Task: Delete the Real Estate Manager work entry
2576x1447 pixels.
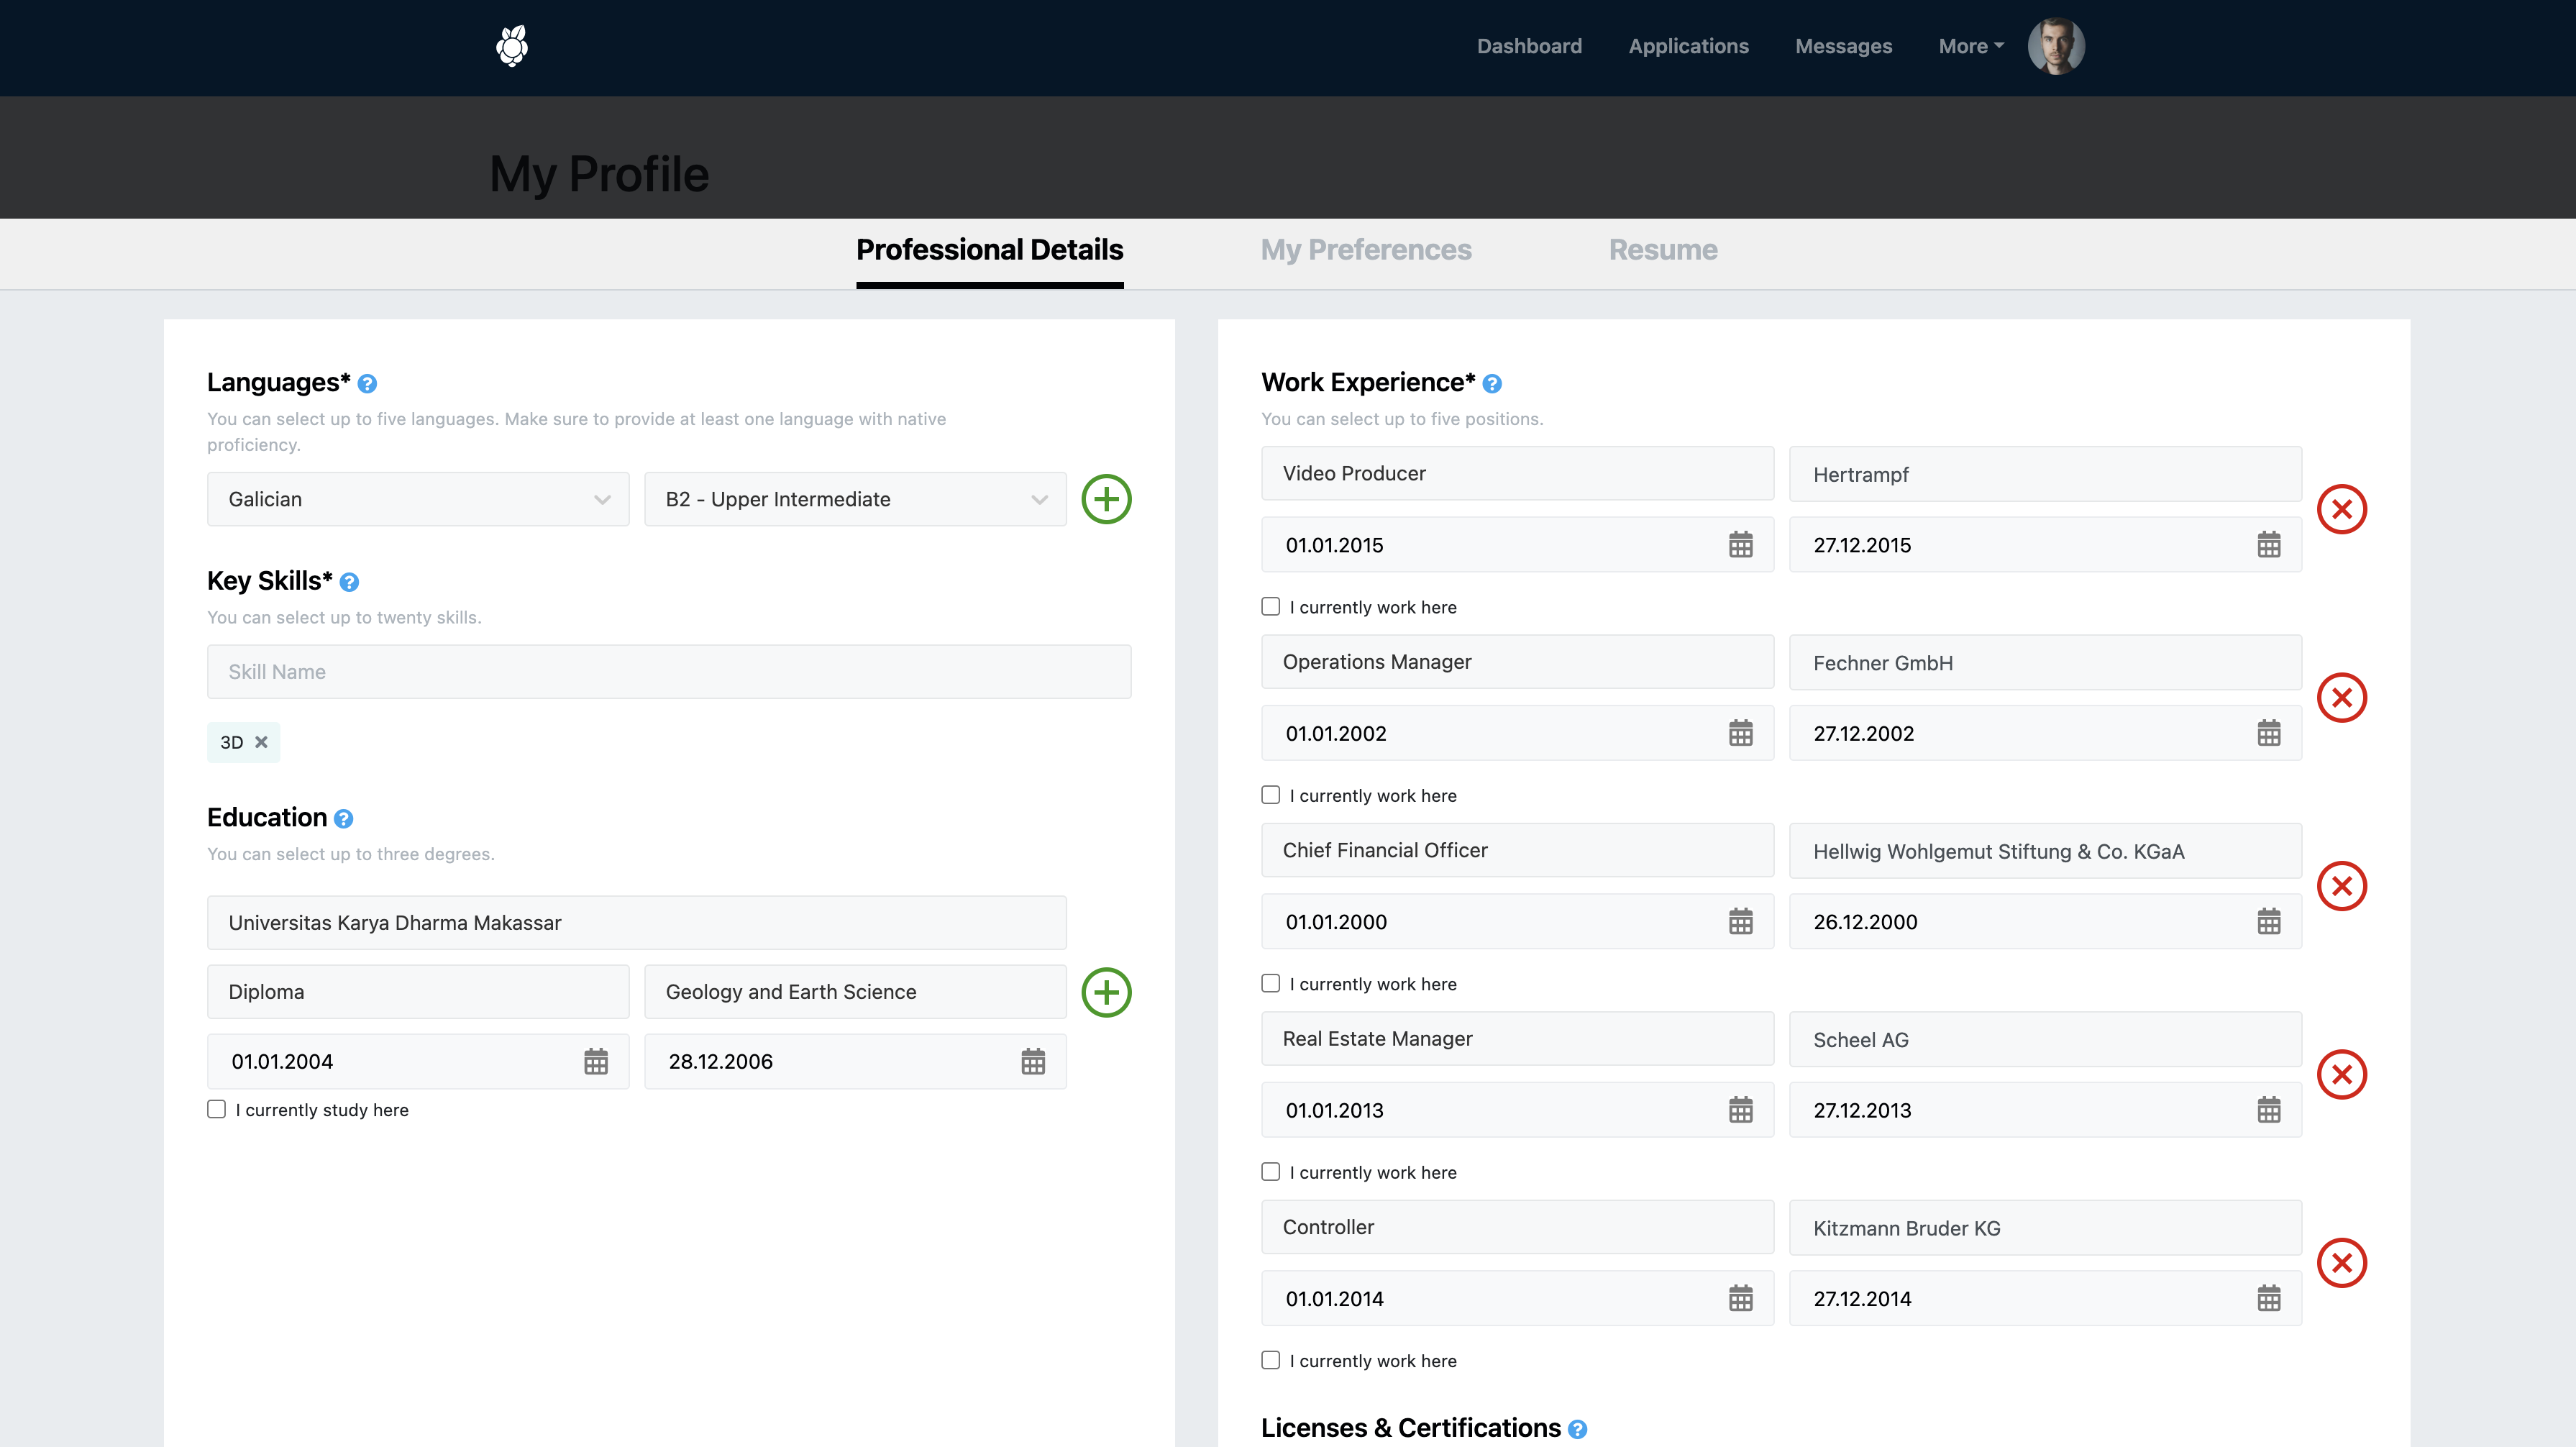Action: click(2342, 1075)
